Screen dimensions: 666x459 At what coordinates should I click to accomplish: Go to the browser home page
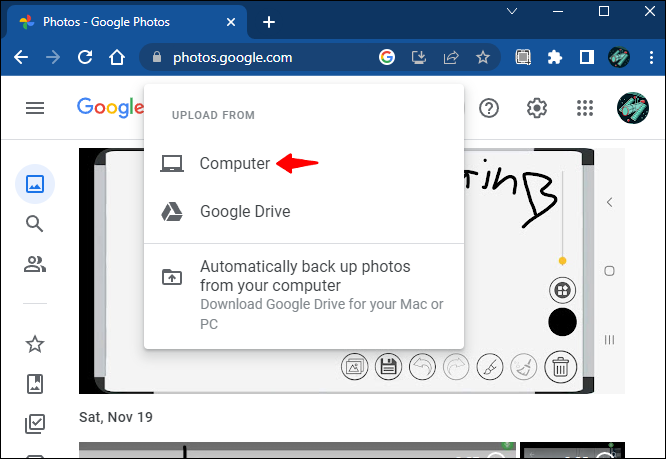point(117,57)
